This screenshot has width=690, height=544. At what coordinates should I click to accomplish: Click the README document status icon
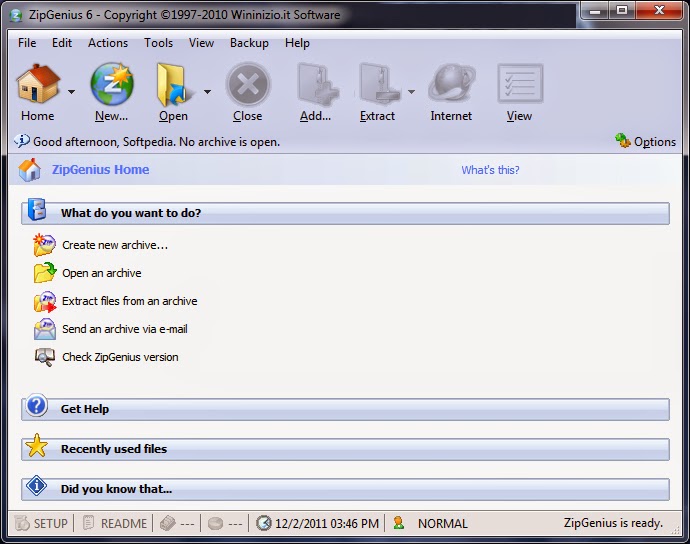88,522
